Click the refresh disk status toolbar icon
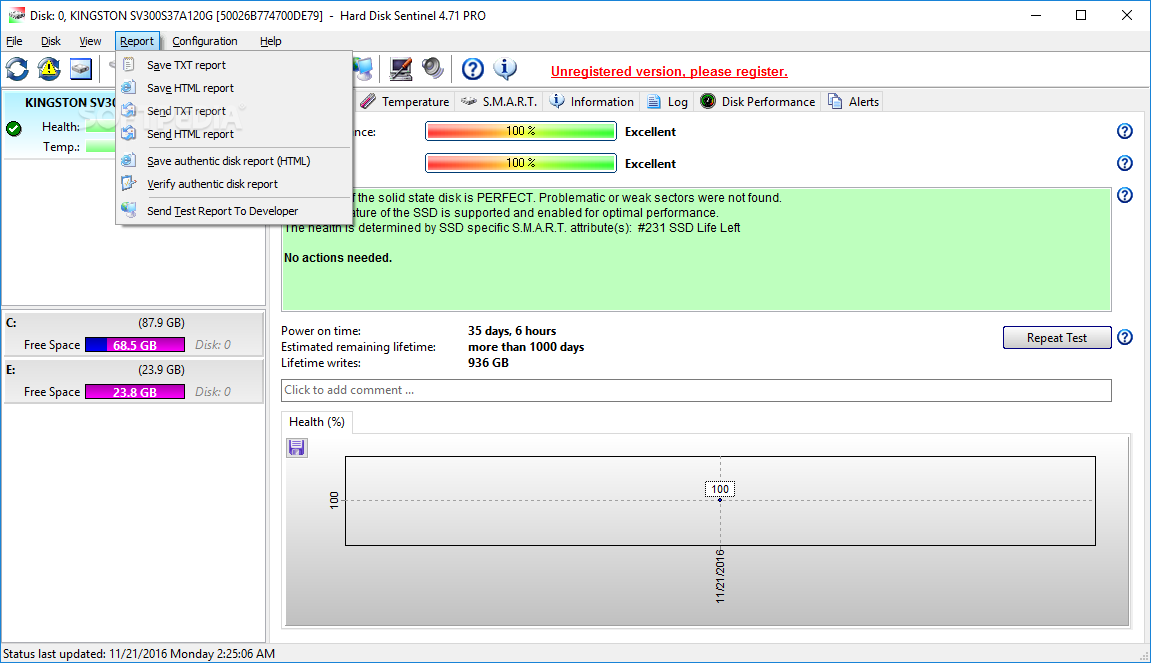1151x663 pixels. pos(18,69)
